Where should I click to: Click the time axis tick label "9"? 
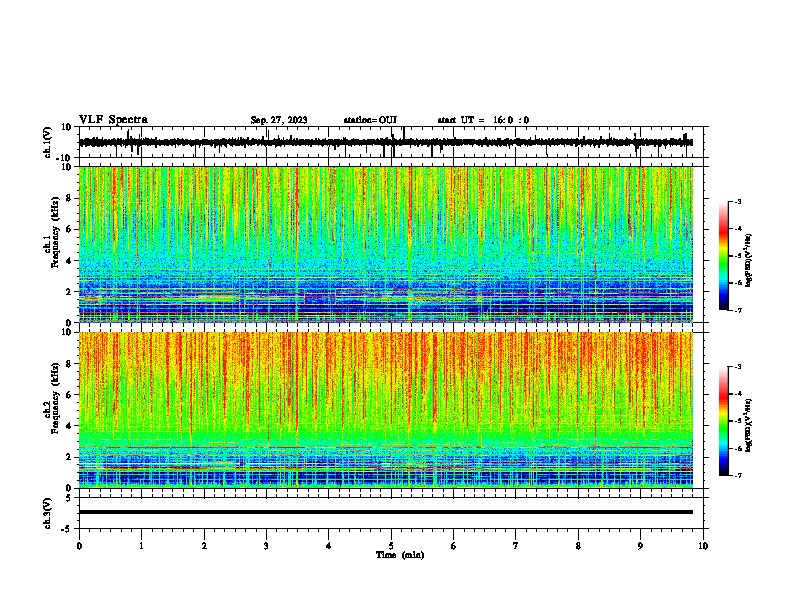click(640, 546)
